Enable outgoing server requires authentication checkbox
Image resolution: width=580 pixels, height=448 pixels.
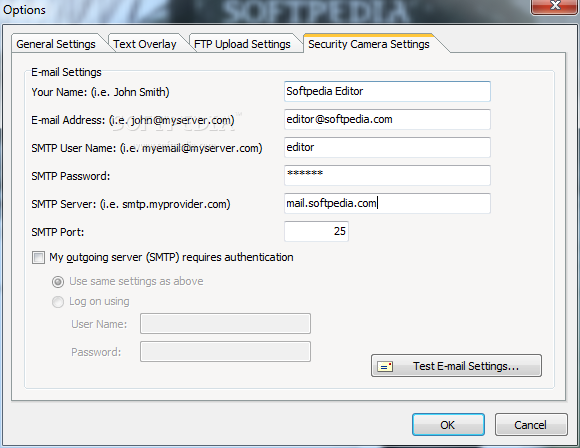coord(38,257)
